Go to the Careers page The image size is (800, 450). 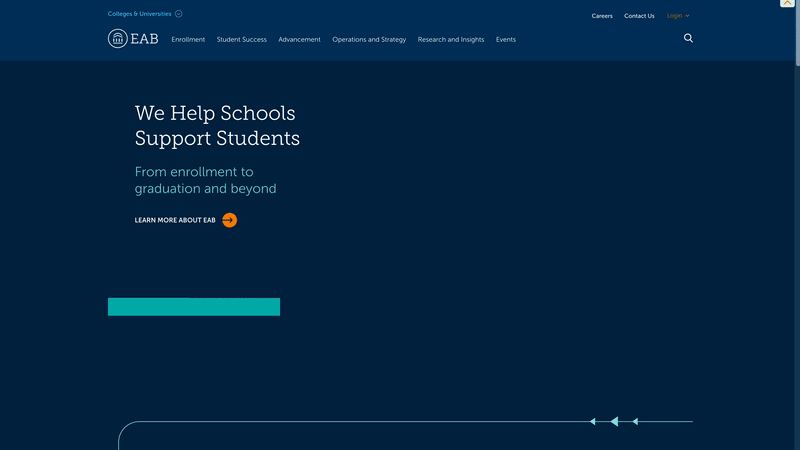(x=602, y=16)
